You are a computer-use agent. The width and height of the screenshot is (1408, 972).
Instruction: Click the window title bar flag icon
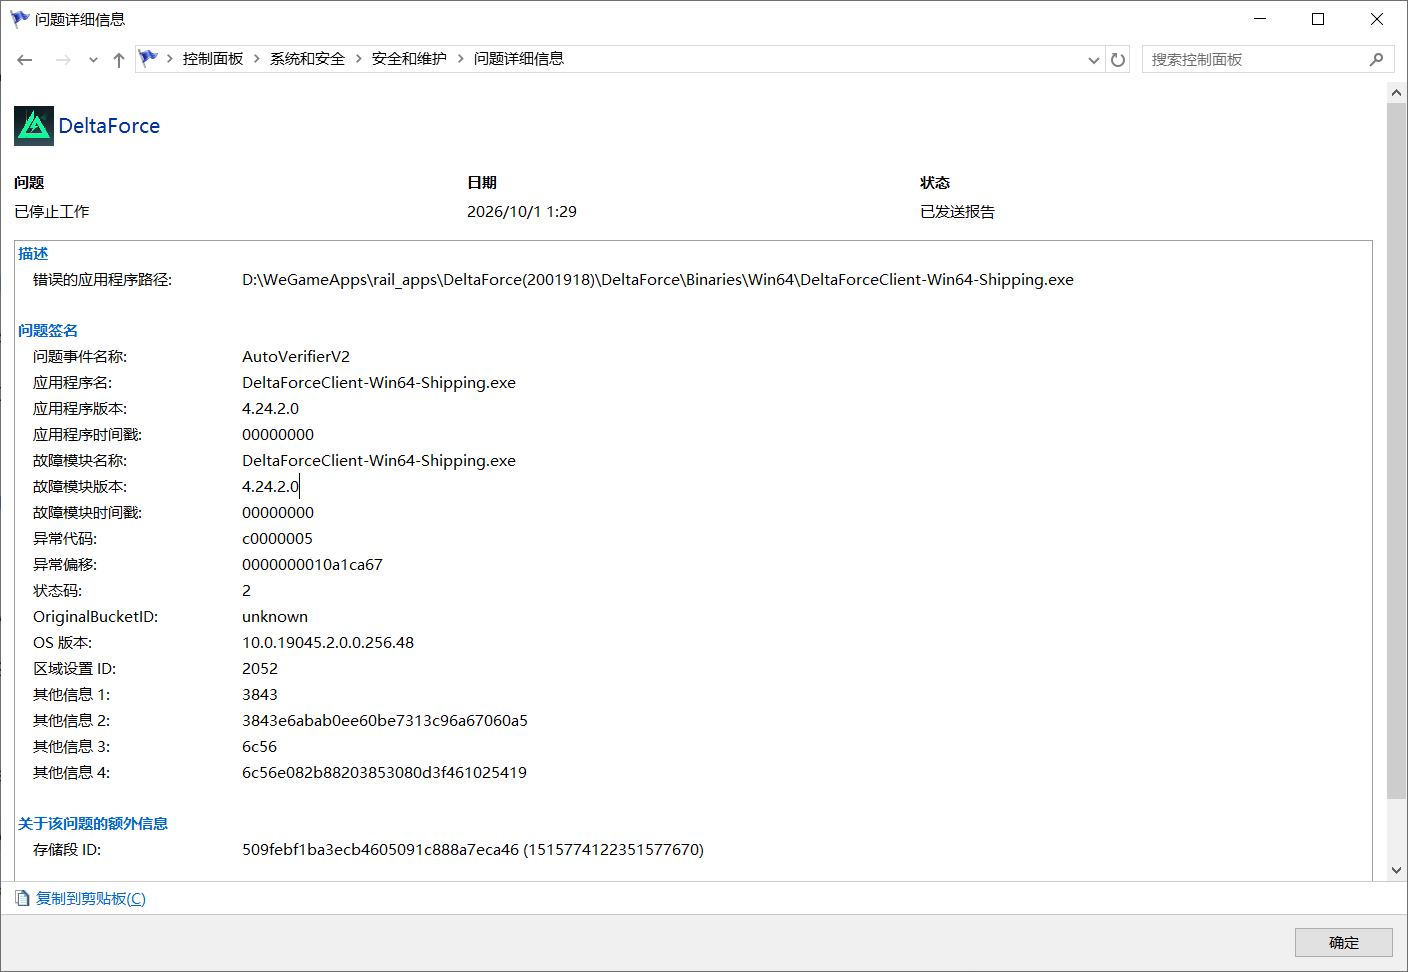point(20,19)
